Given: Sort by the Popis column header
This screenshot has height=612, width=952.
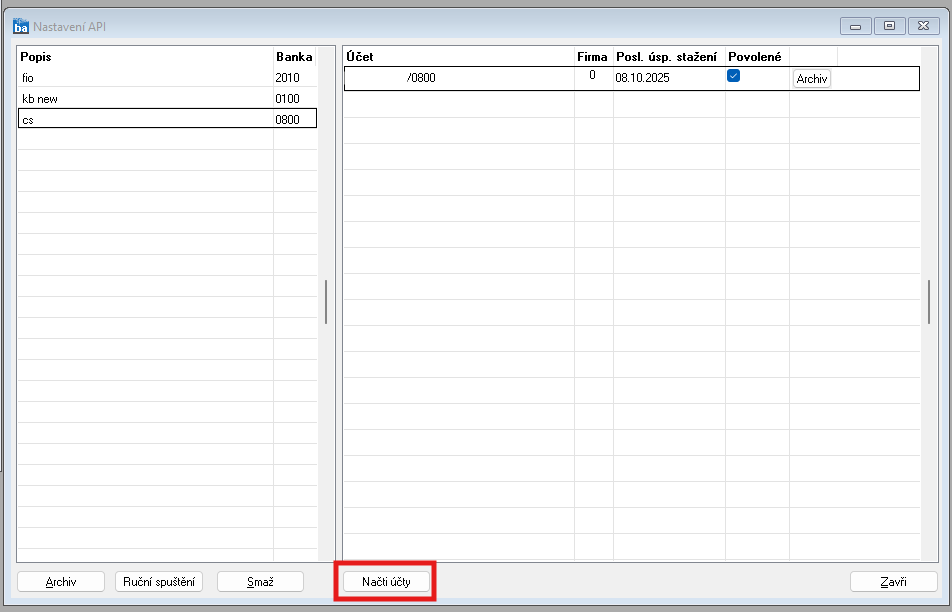Looking at the screenshot, I should (146, 56).
